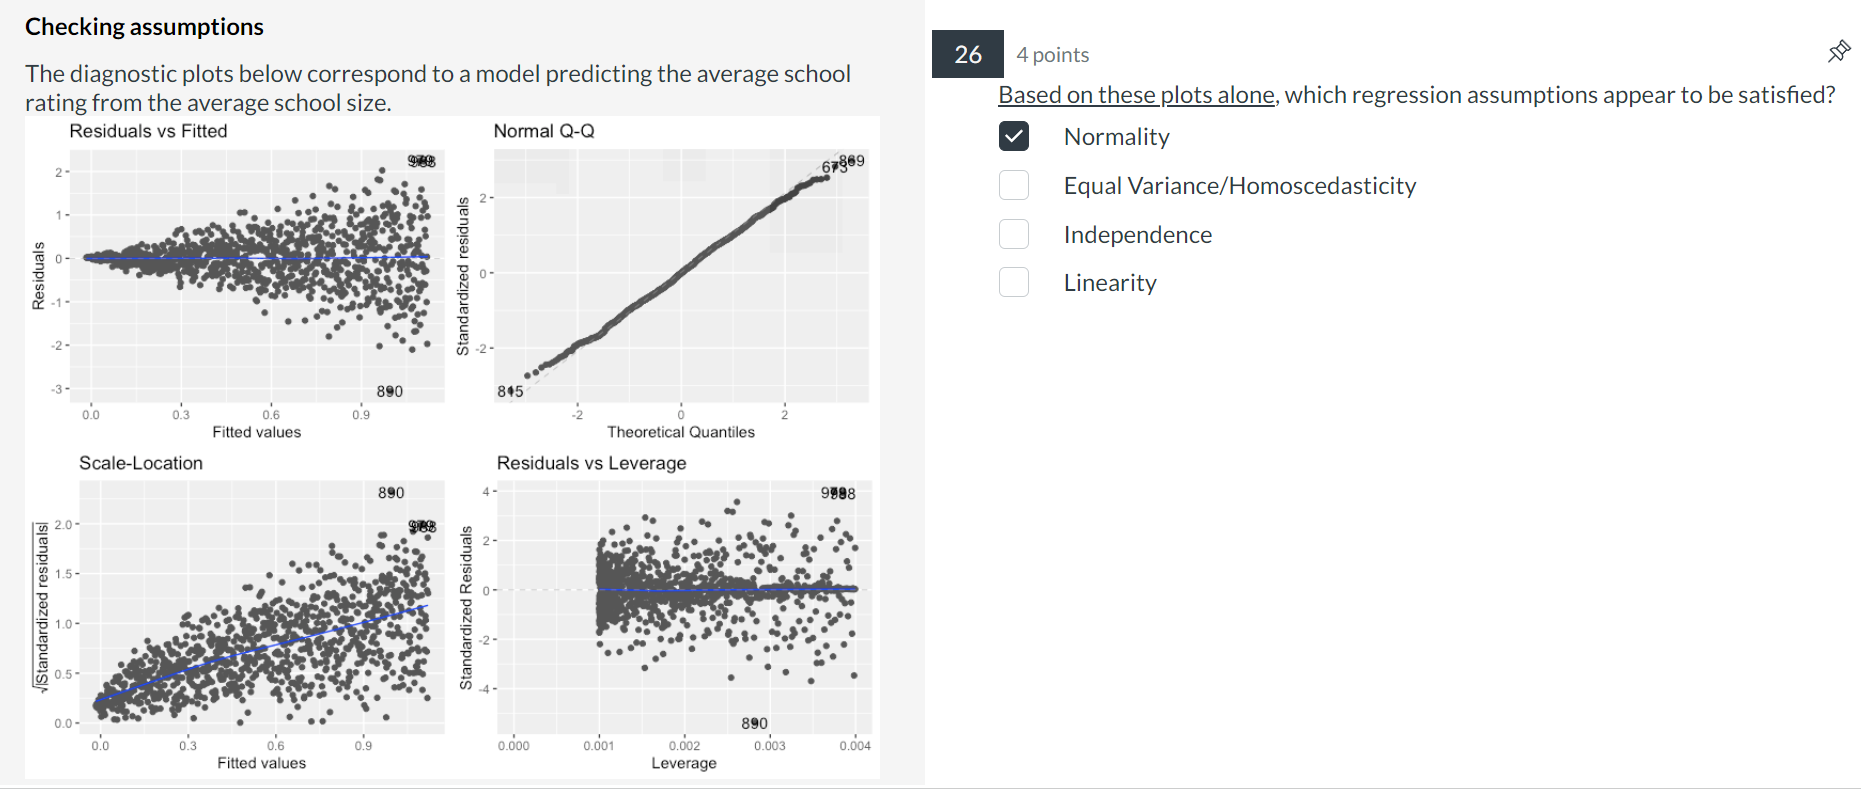The height and width of the screenshot is (798, 1861).
Task: Select the Residuals vs Leverage plot
Action: coord(683,607)
